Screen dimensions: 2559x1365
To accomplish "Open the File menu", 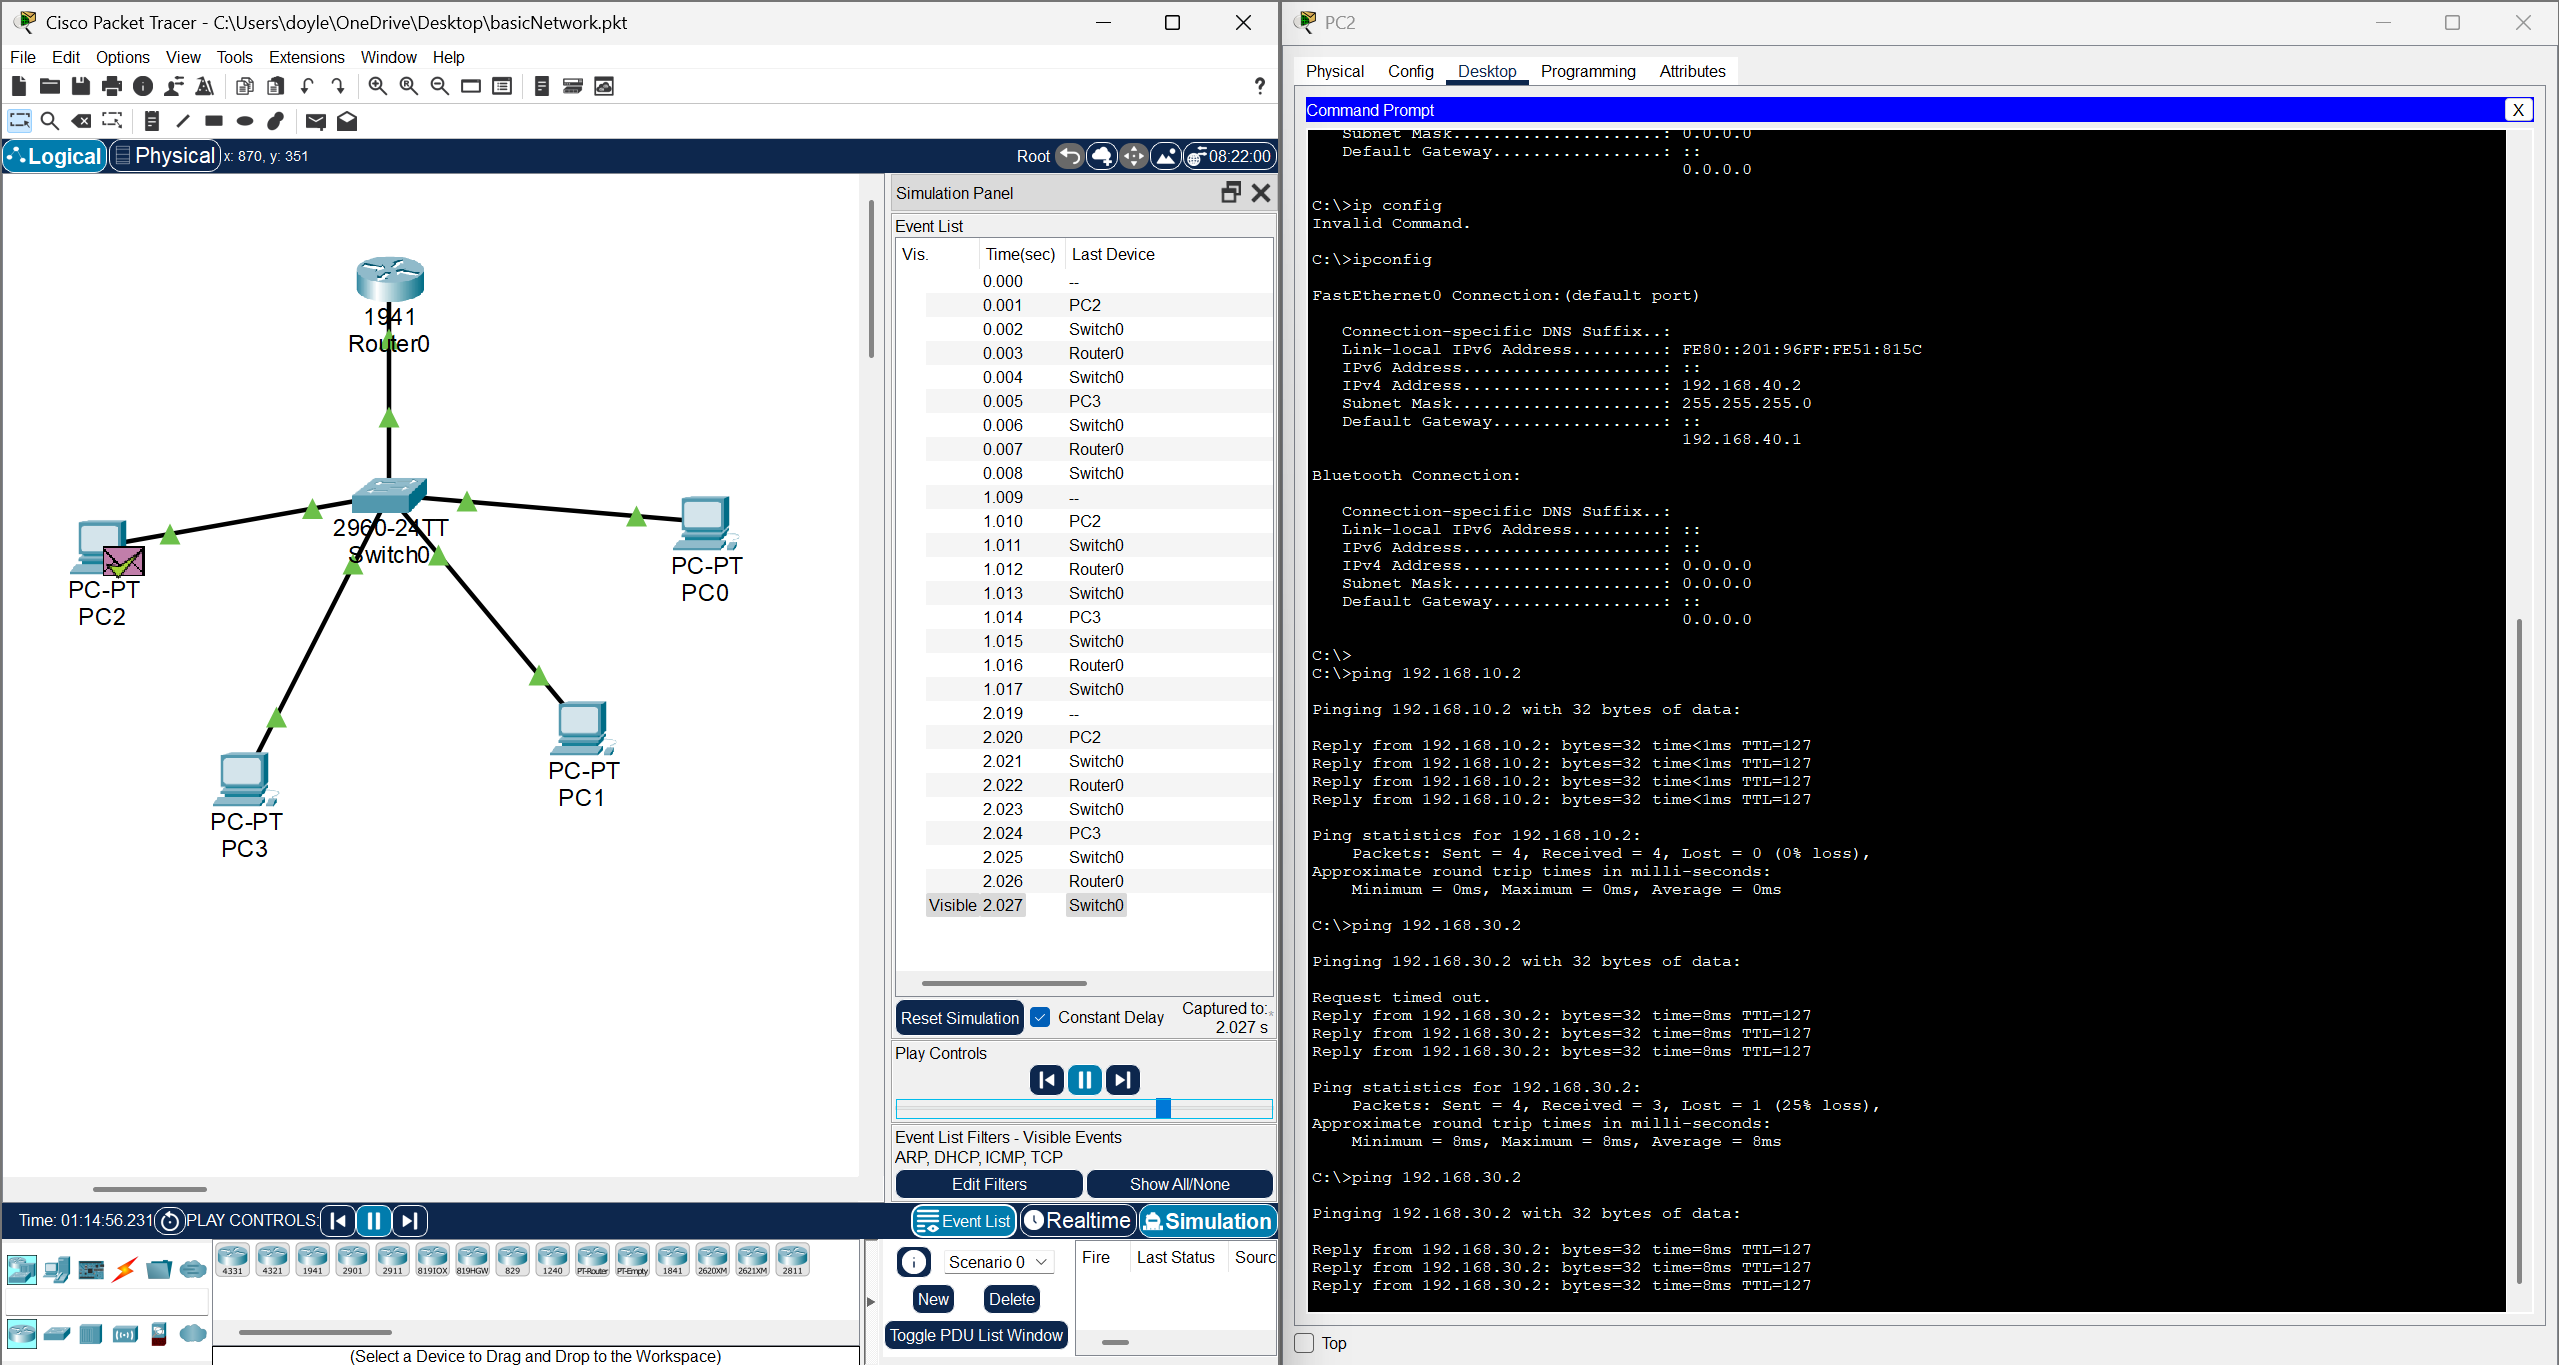I will pyautogui.click(x=22, y=57).
